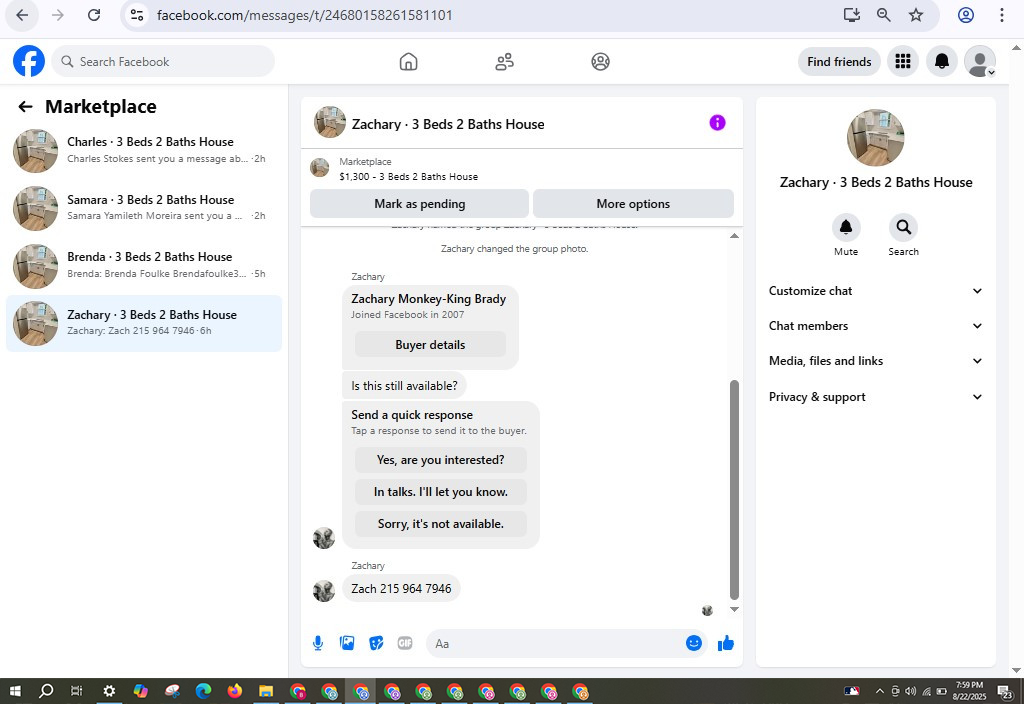This screenshot has width=1024, height=704.
Task: Click chat scroll up arrow
Action: (734, 236)
